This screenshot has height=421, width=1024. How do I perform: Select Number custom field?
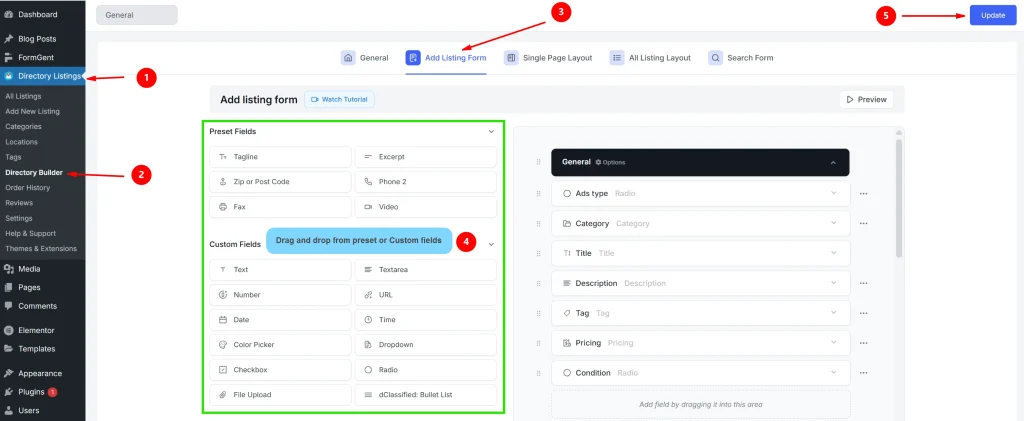tap(280, 294)
